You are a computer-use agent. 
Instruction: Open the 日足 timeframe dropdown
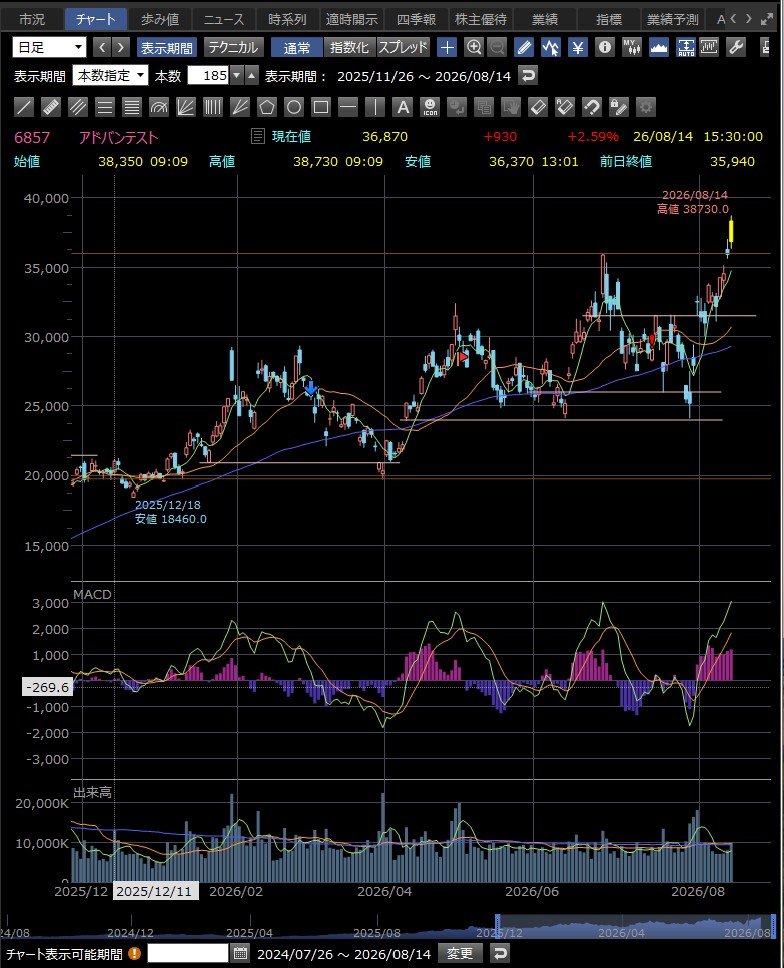tap(49, 47)
